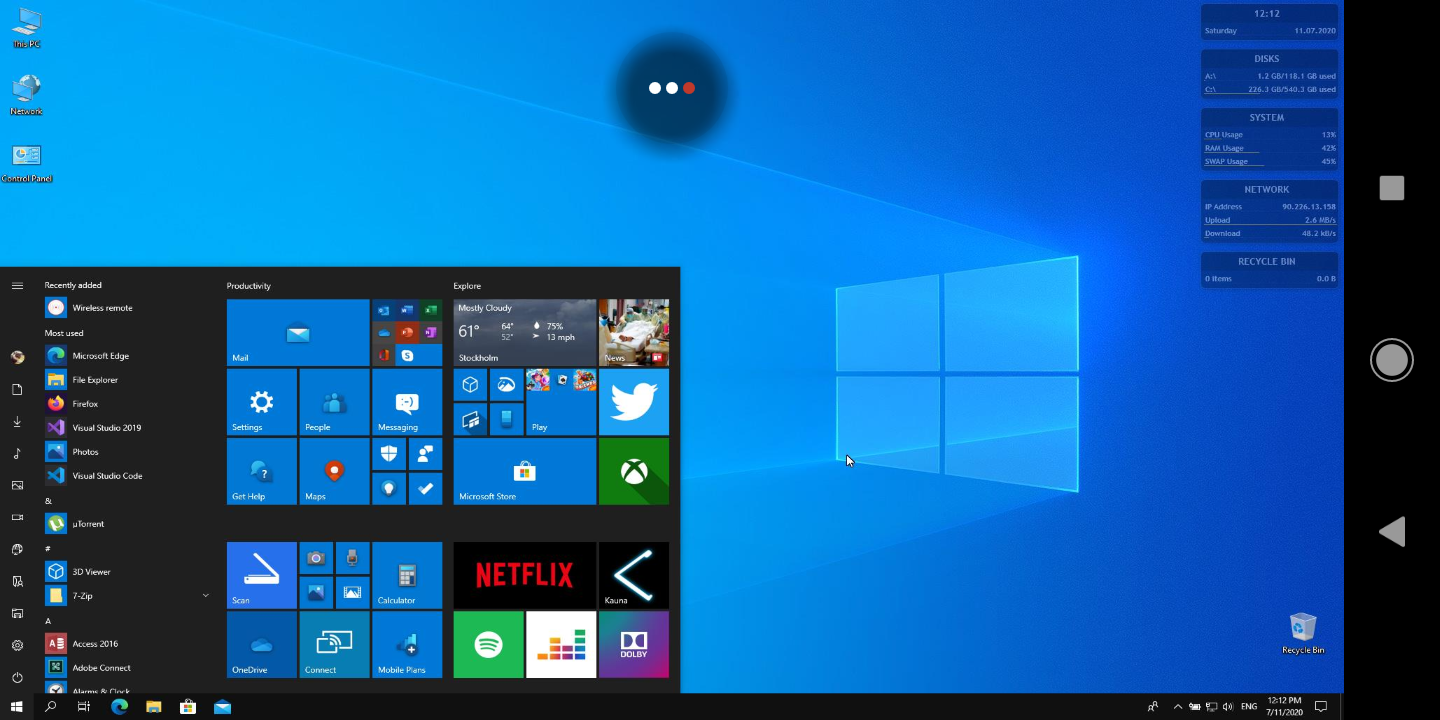
Task: Open the Messaging tile
Action: tap(407, 402)
